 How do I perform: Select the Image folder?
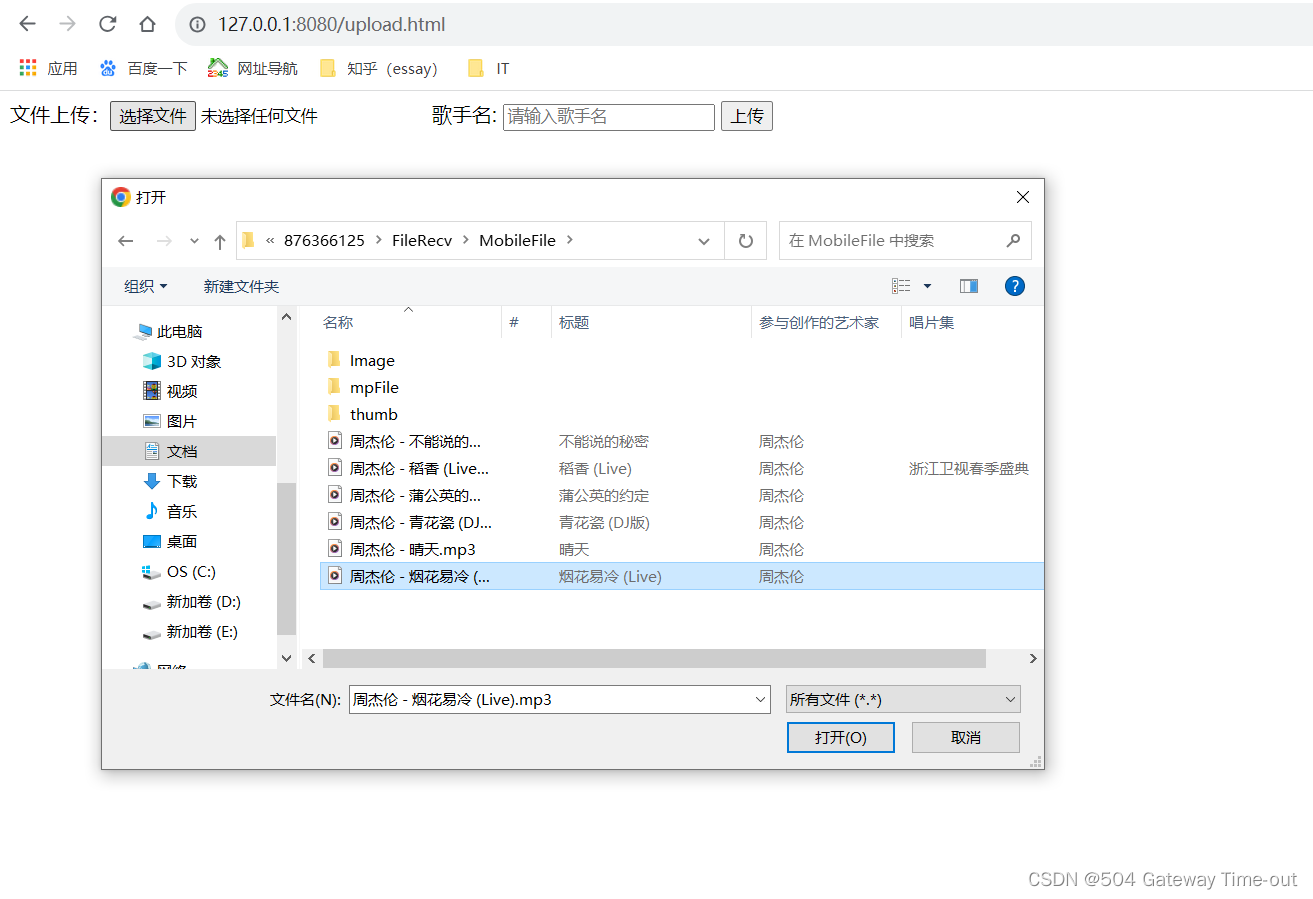(x=360, y=360)
